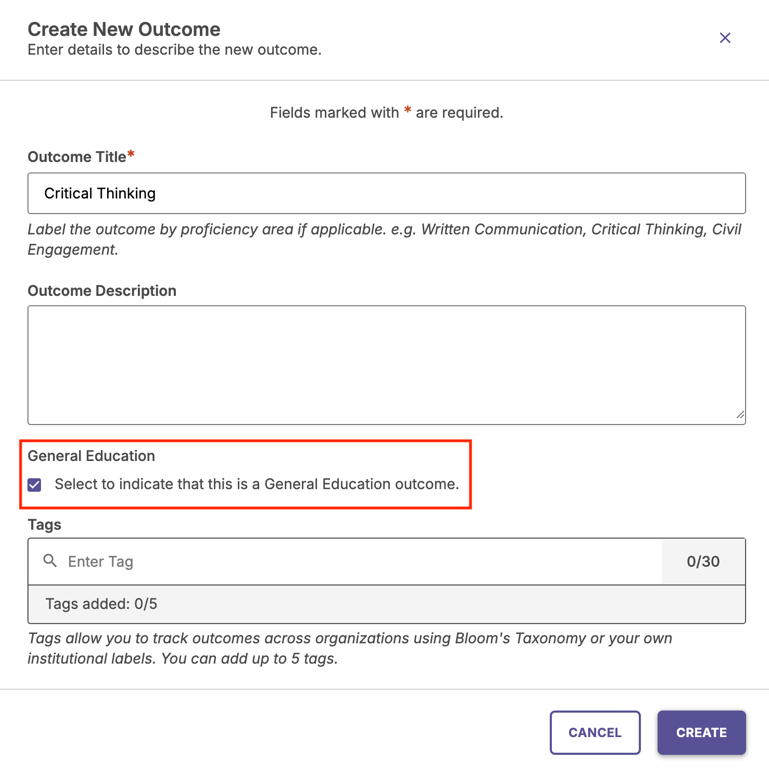Click the Tags field label
This screenshot has height=769, width=769.
tap(44, 525)
